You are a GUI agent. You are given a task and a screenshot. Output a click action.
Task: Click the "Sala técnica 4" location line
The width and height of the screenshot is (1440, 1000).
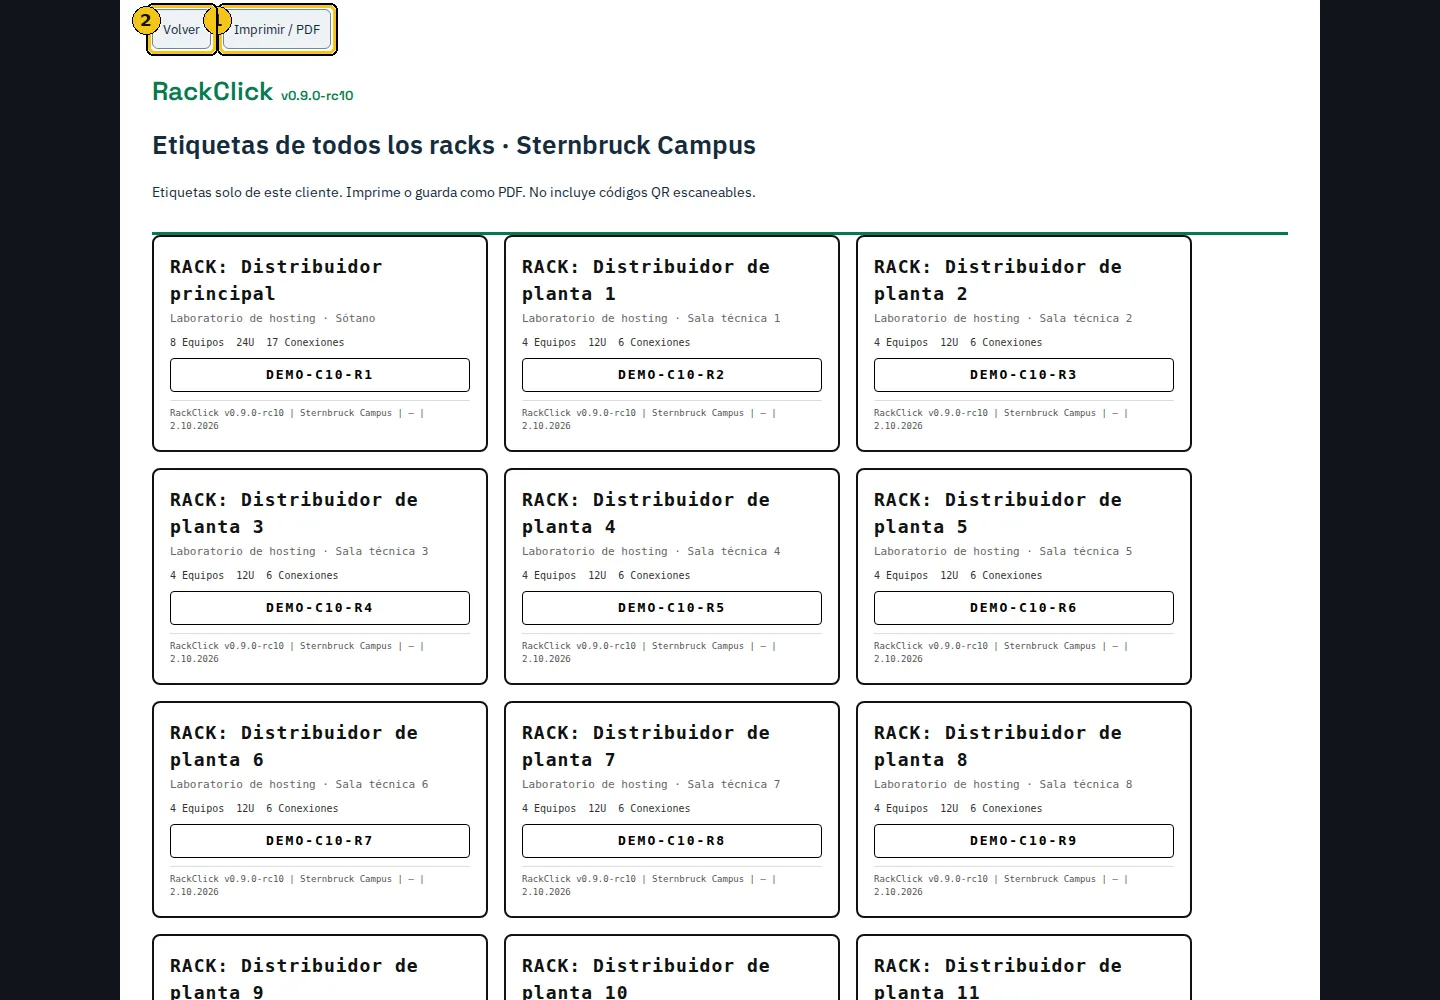651,551
